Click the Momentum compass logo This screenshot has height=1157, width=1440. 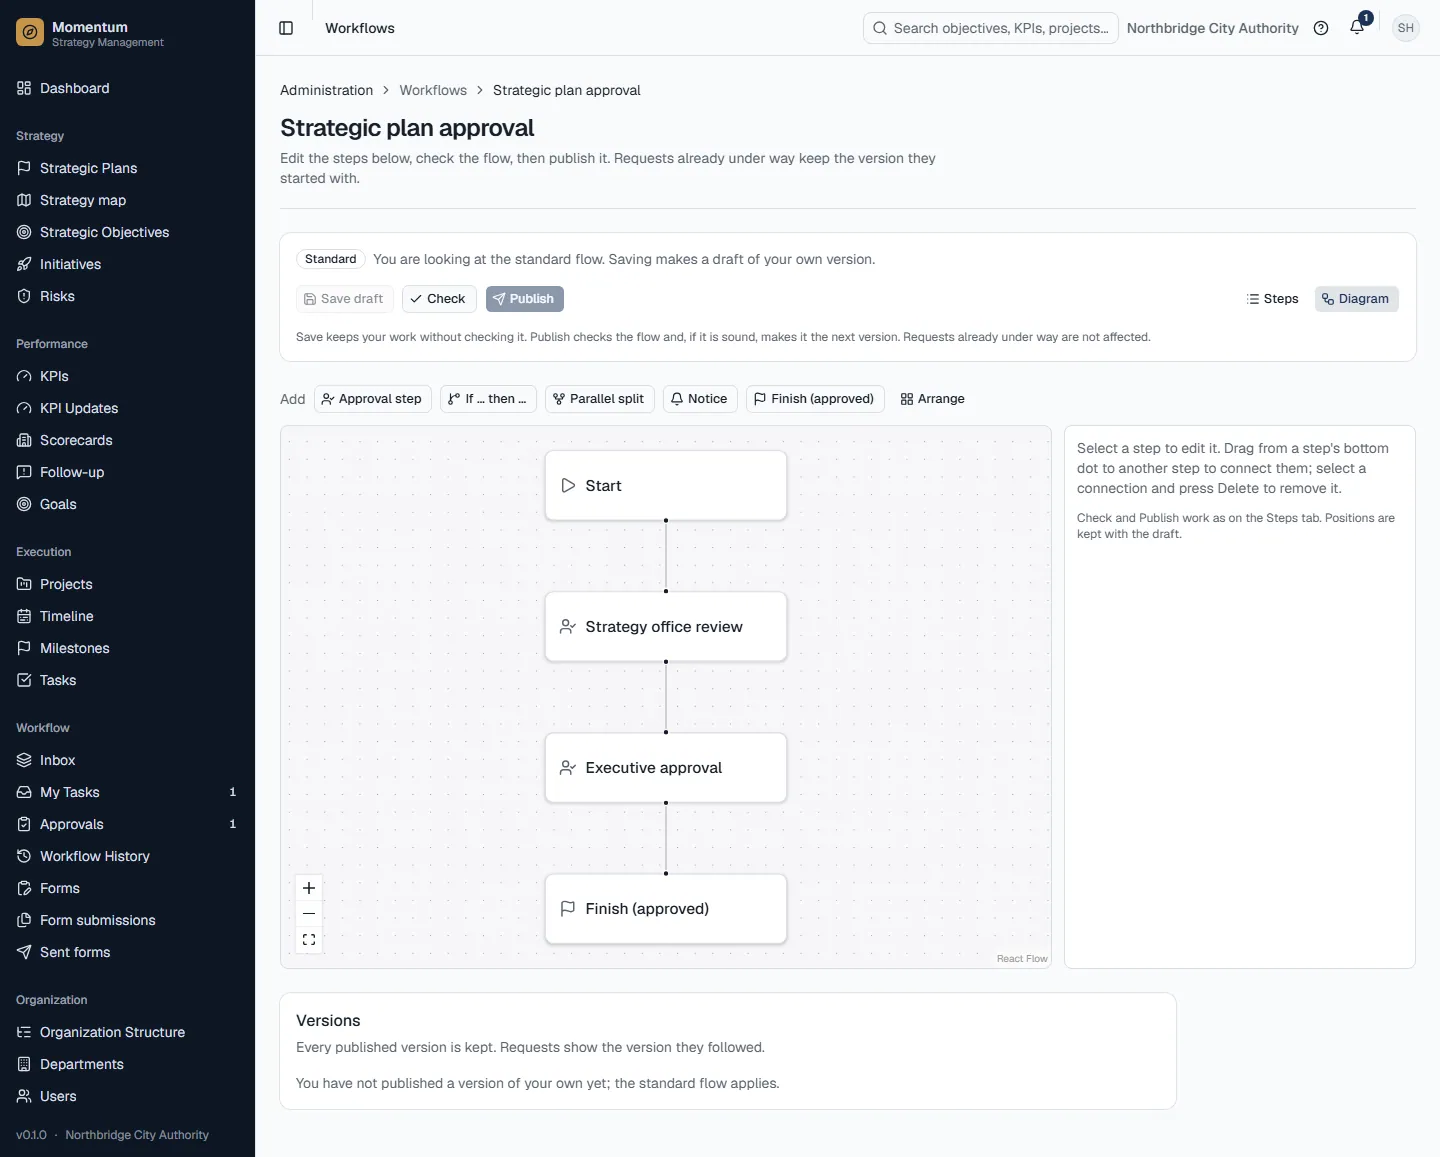(30, 33)
